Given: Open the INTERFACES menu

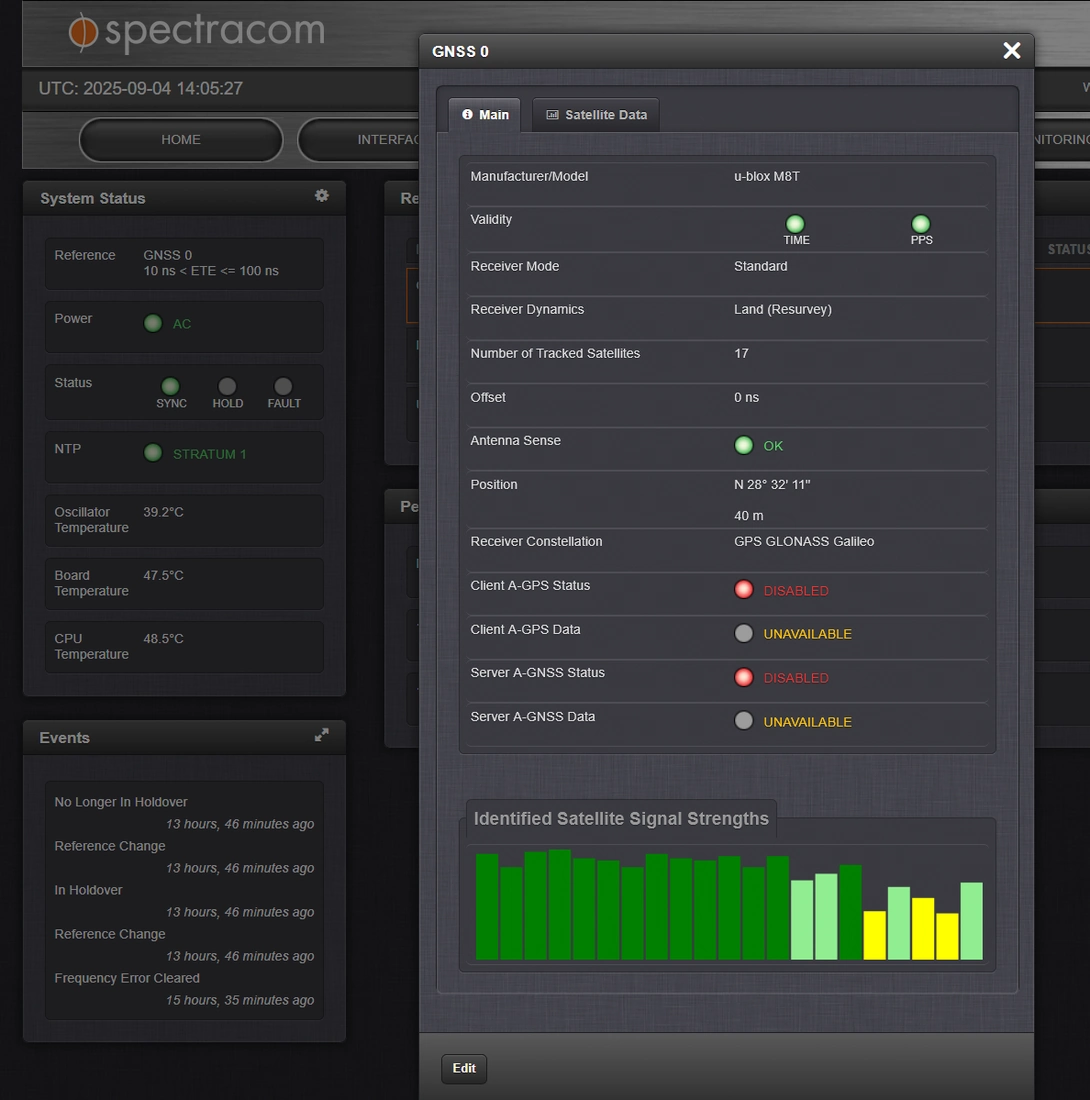Looking at the screenshot, I should pos(359,140).
